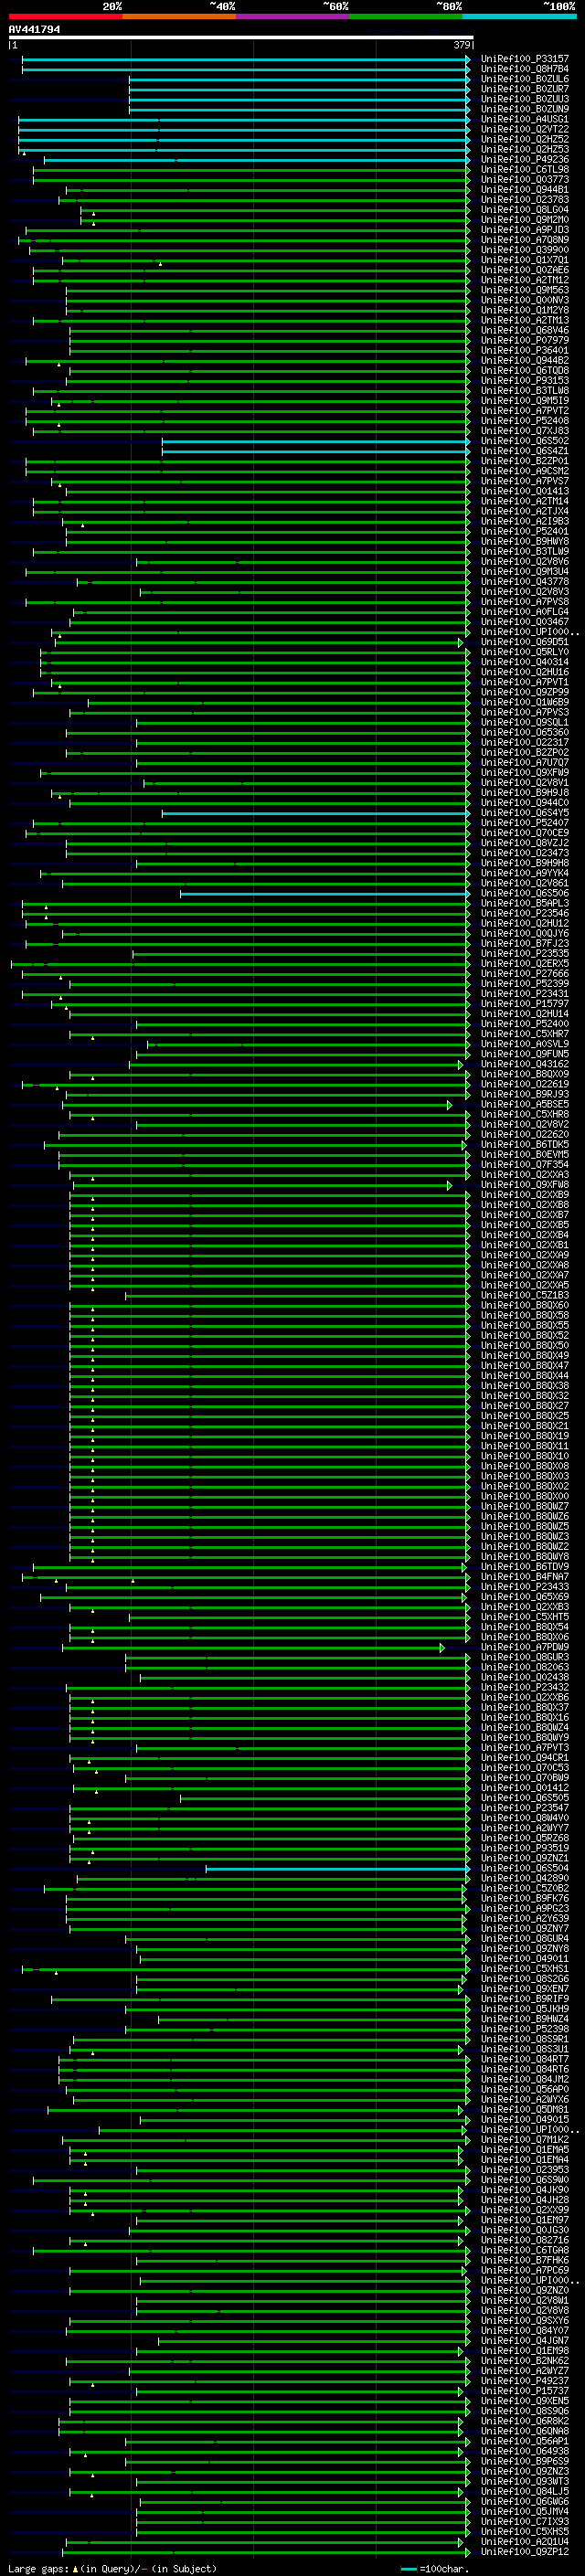
Task: Click the =100char. cyan legend sample
Action: tap(408, 2569)
